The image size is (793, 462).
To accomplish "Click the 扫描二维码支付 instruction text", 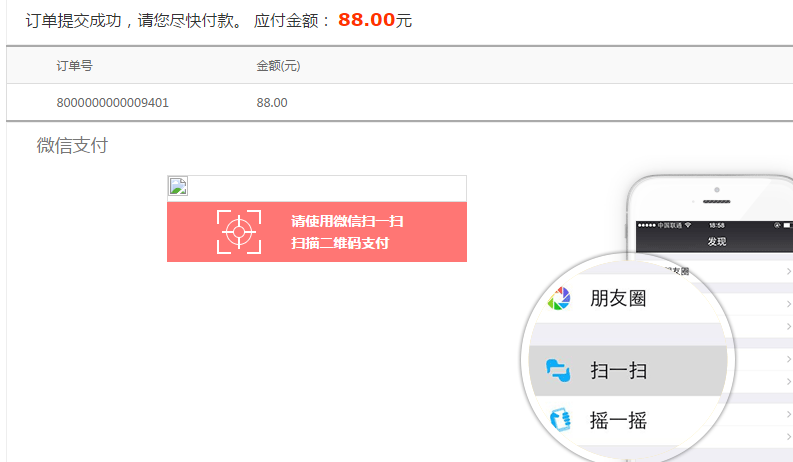I will click(340, 243).
